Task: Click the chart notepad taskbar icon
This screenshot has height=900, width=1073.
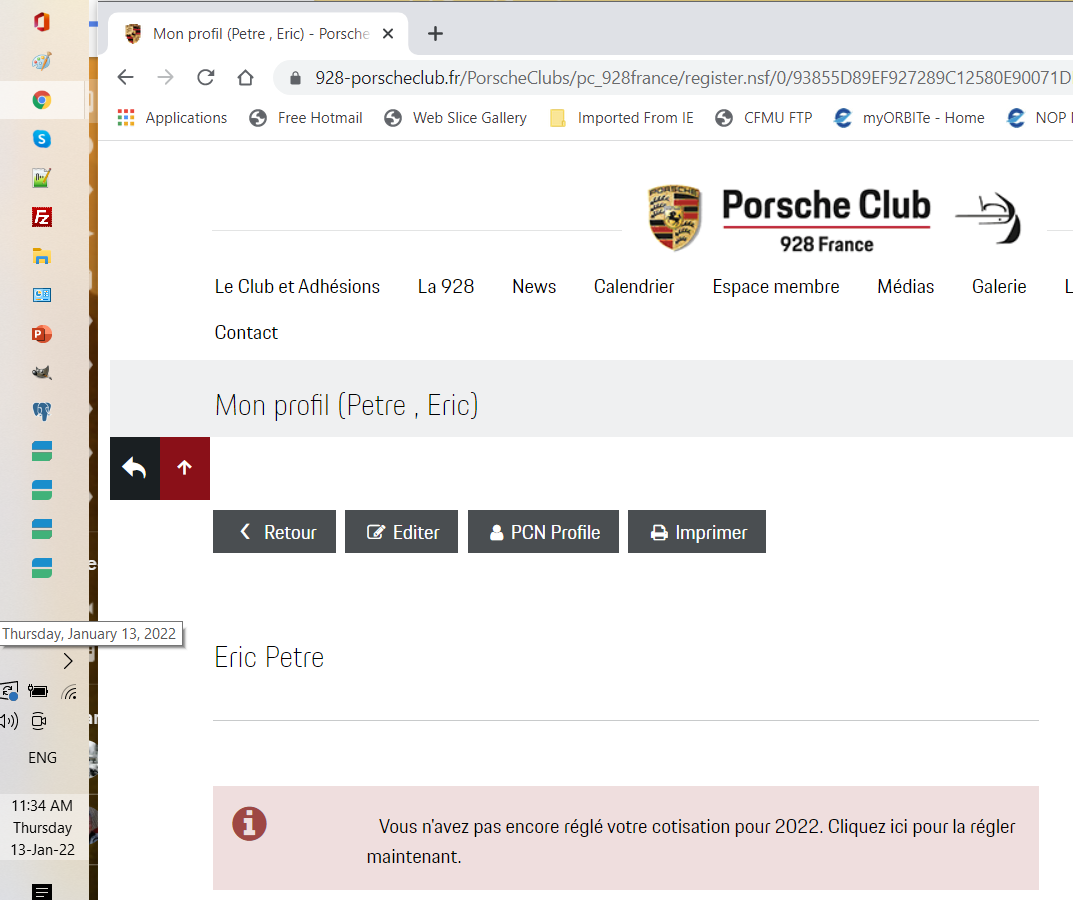Action: pos(42,178)
